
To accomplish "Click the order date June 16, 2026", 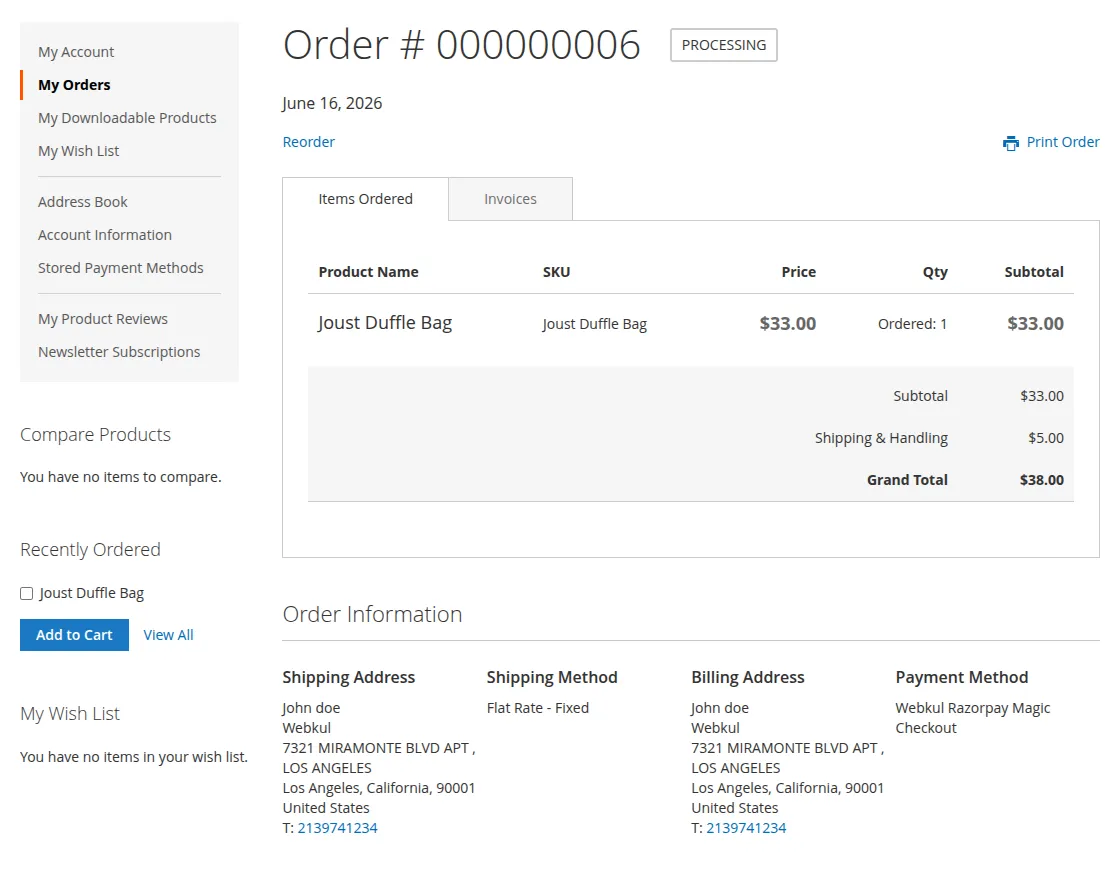I will tap(332, 104).
